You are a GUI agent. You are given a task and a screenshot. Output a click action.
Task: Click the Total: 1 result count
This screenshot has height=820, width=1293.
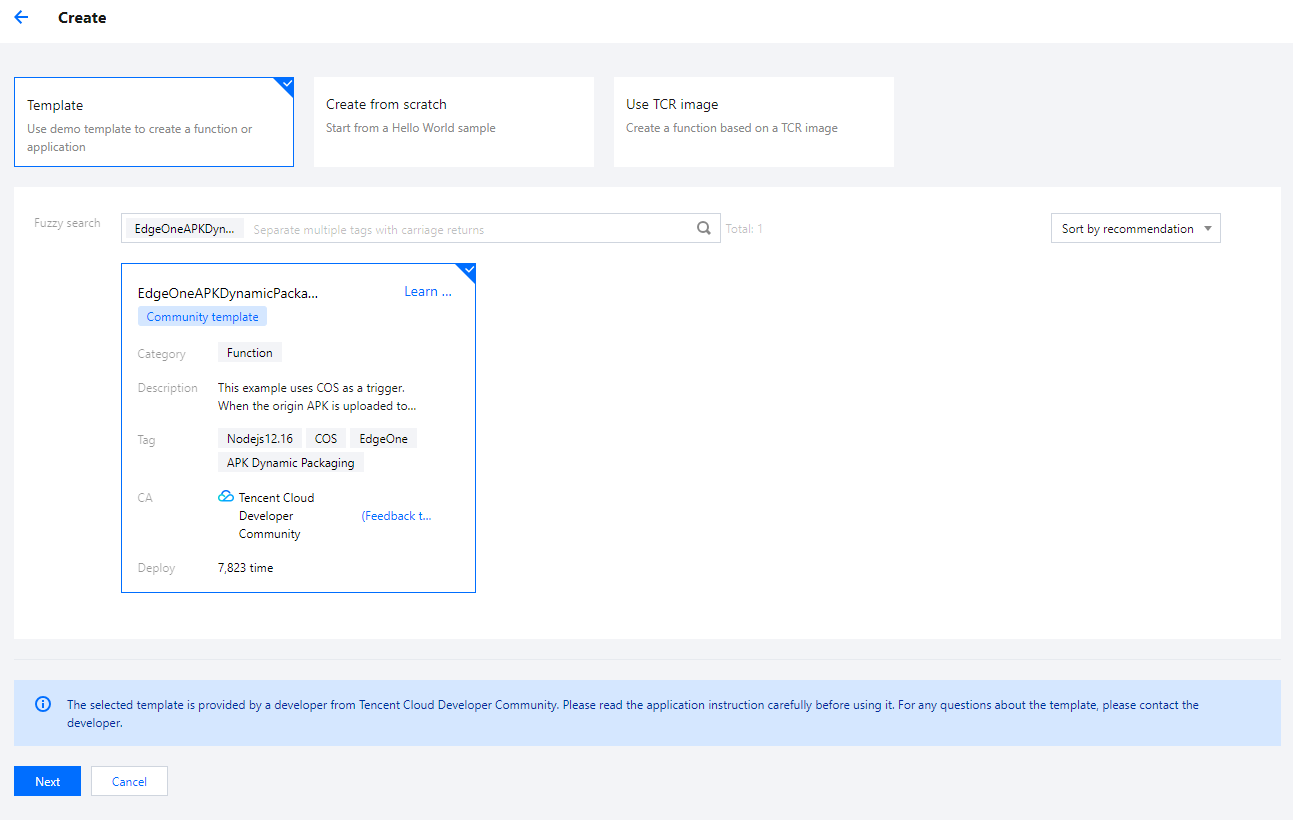744,229
